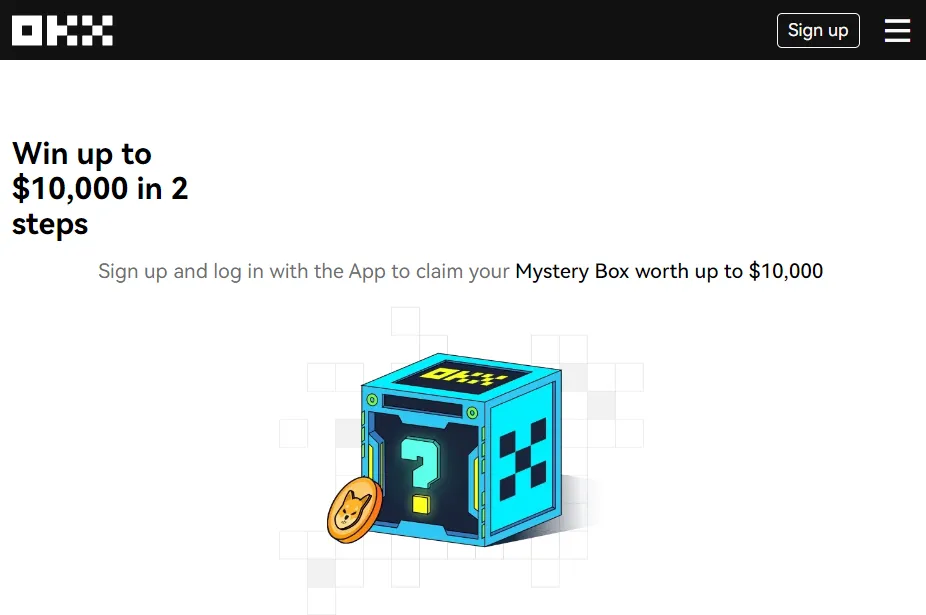Screen dimensions: 926x615
Task: Click the yellow OKX logo atop the mystery box
Action: pyautogui.click(x=462, y=376)
